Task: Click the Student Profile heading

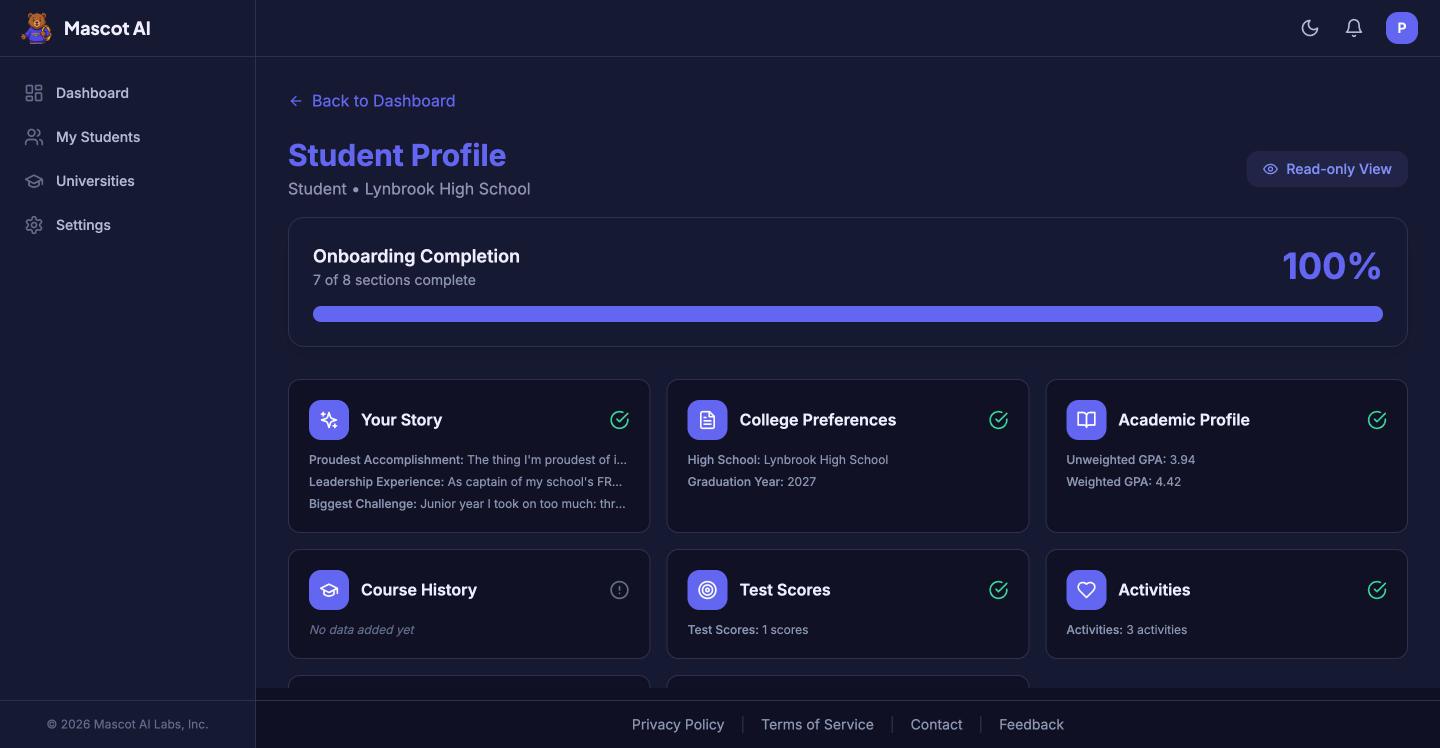Action: 397,155
